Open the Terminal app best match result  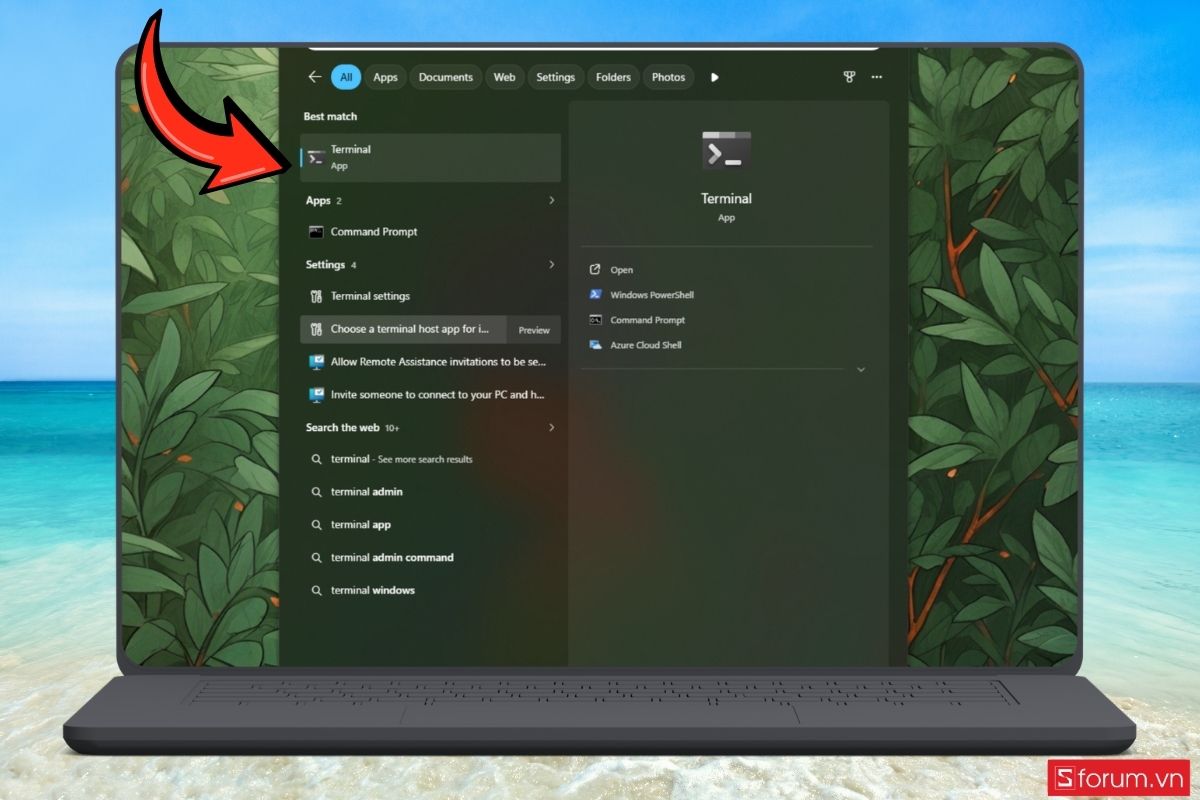431,157
